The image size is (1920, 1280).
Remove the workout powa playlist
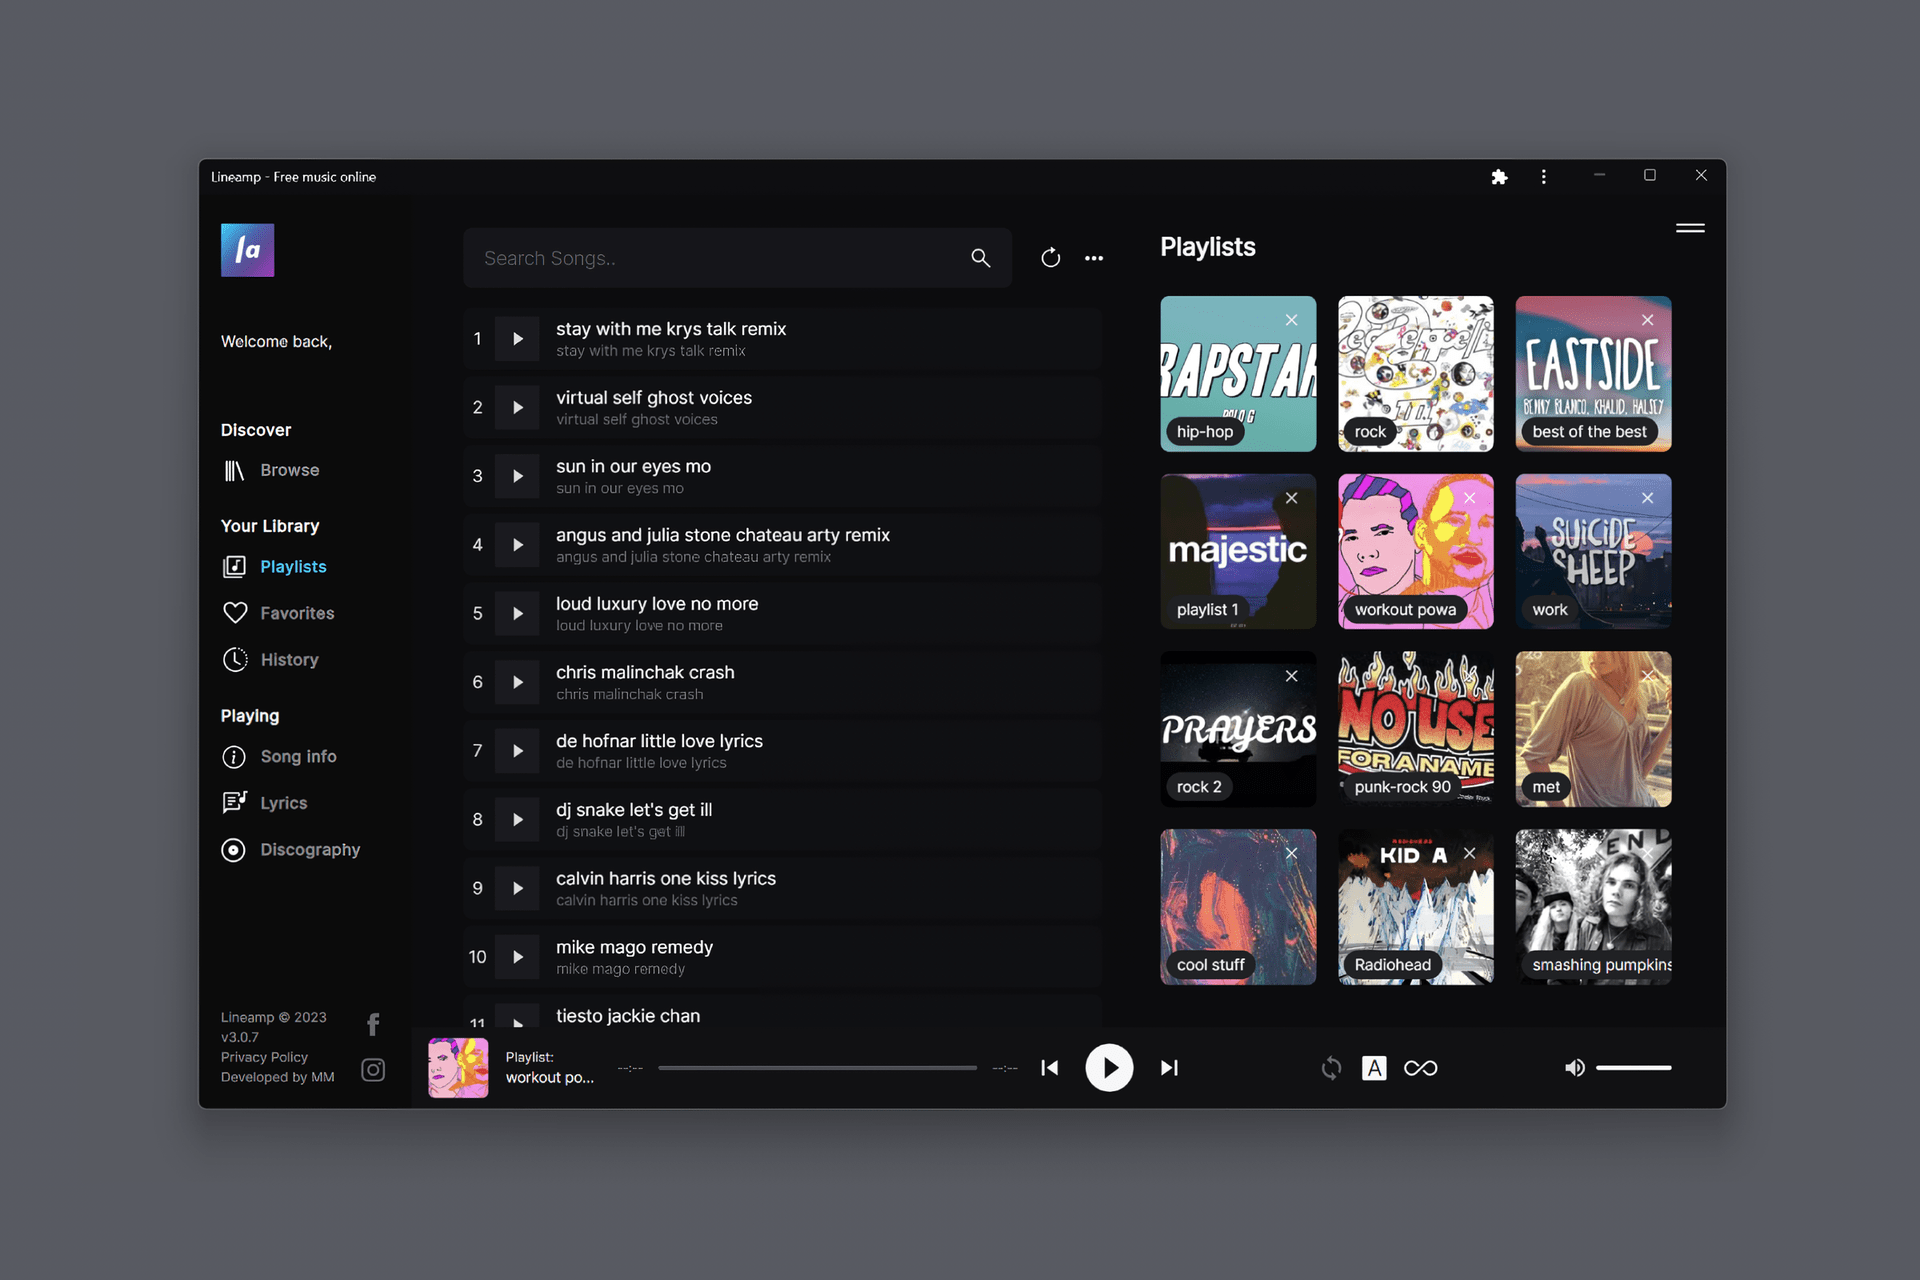point(1469,498)
